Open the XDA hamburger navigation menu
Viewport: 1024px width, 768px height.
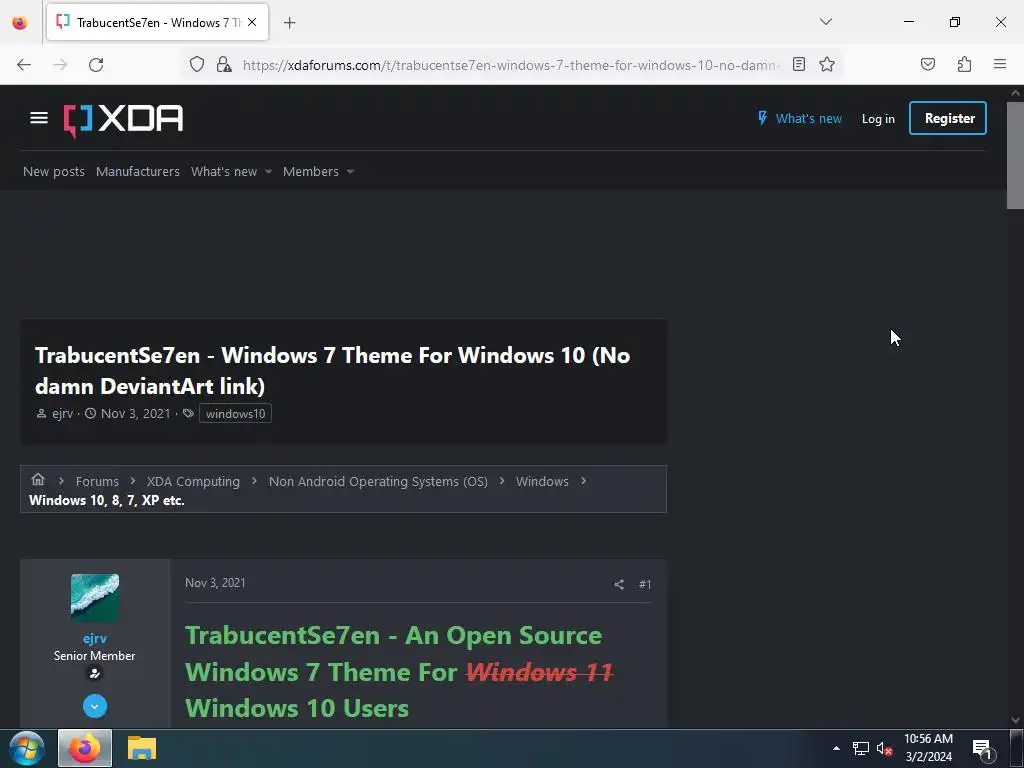pyautogui.click(x=39, y=118)
